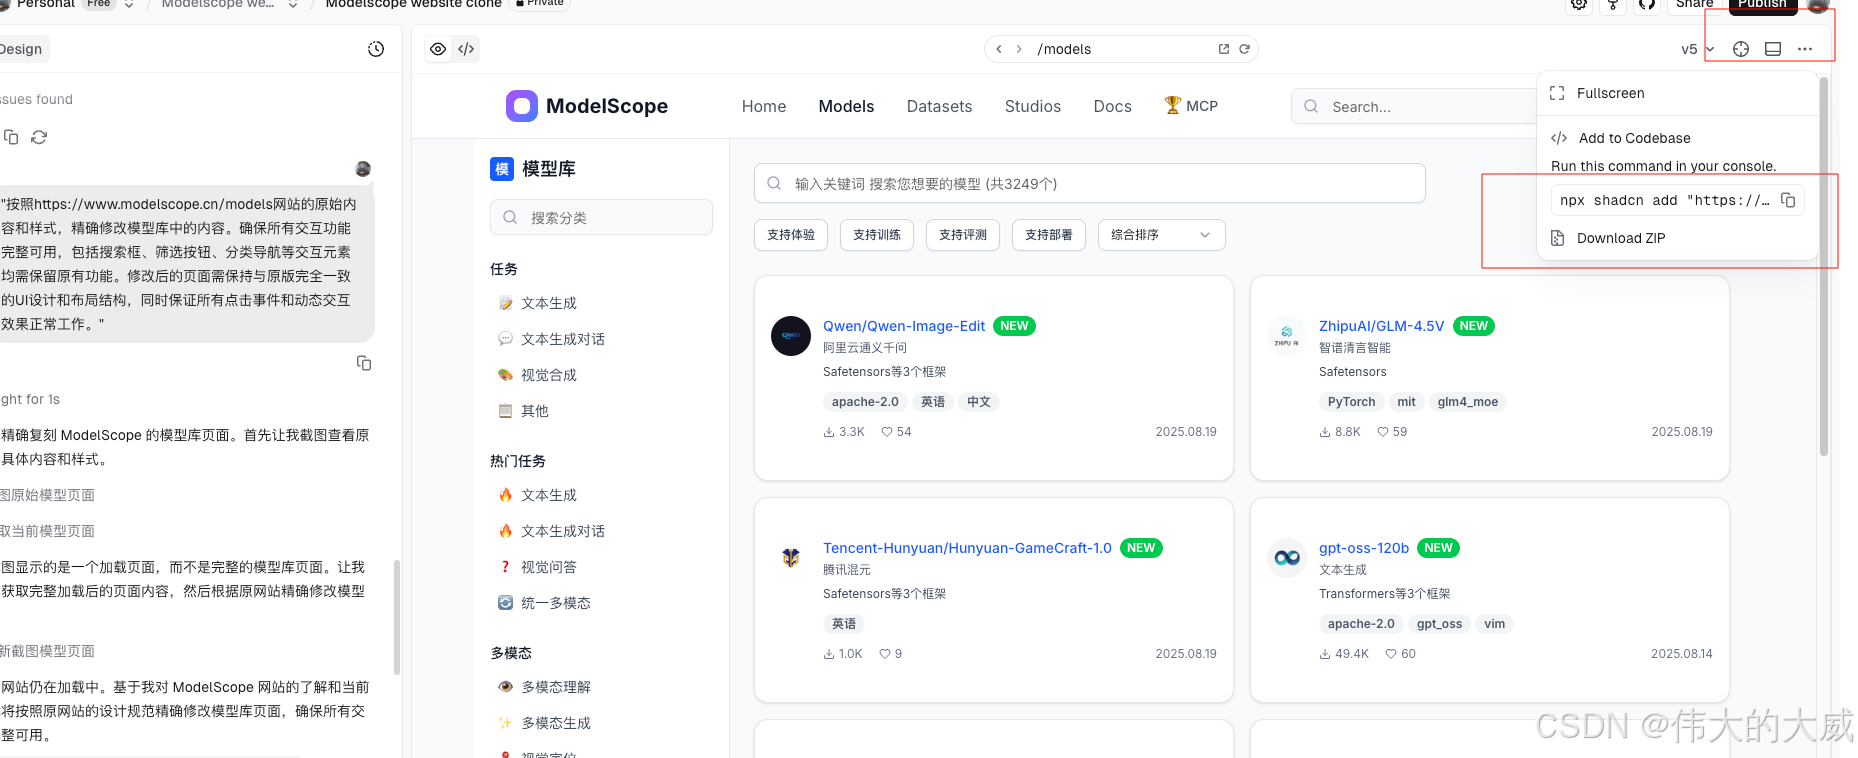Click the Qwen model avatar thumbnail
The height and width of the screenshot is (758, 1858).
(x=791, y=336)
